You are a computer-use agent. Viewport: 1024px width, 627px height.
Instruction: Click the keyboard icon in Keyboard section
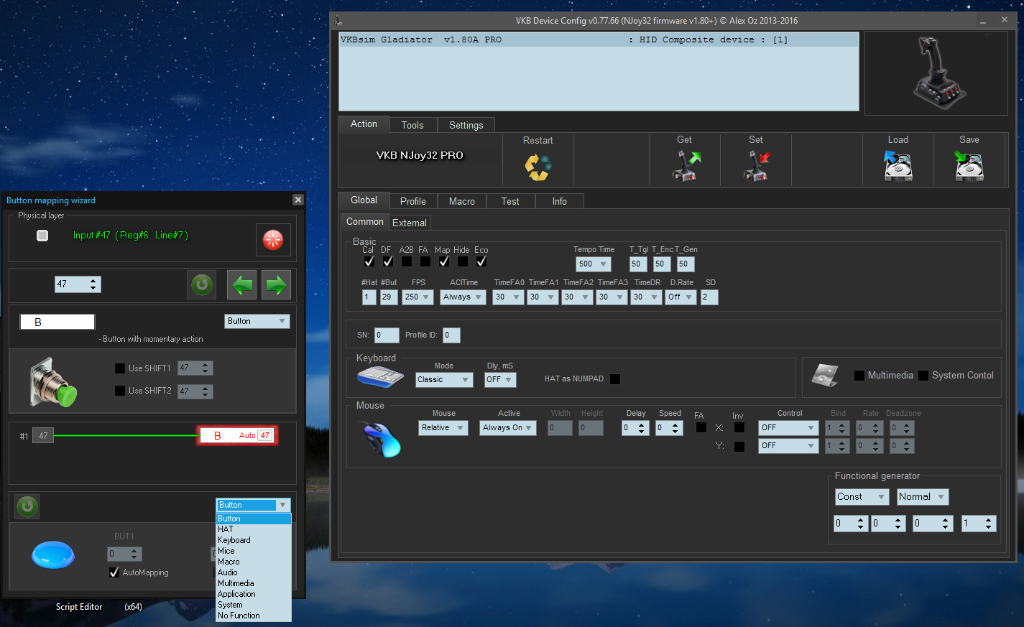[x=380, y=377]
